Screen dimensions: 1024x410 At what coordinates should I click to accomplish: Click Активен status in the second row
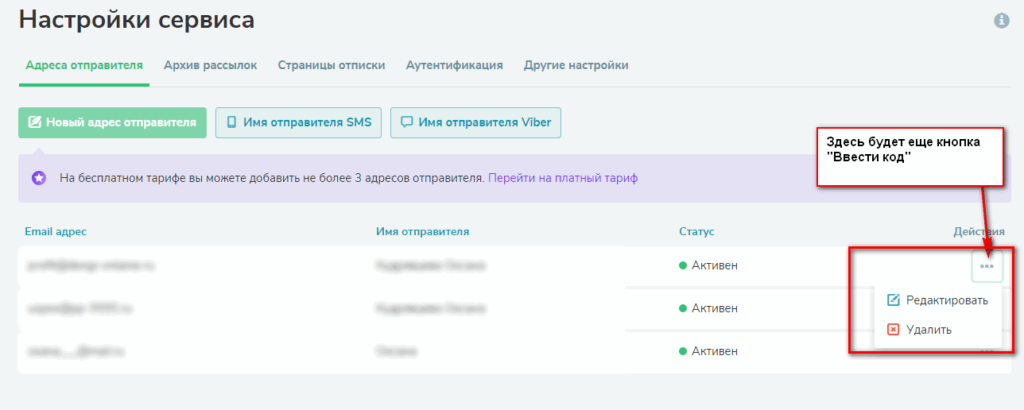click(708, 308)
